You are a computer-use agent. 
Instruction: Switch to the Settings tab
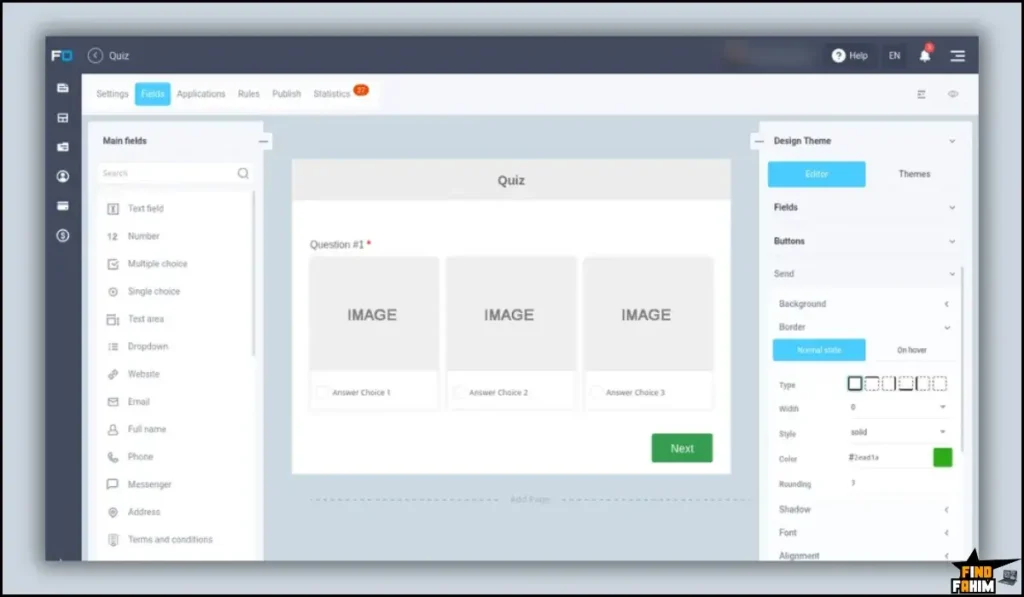[x=112, y=94]
